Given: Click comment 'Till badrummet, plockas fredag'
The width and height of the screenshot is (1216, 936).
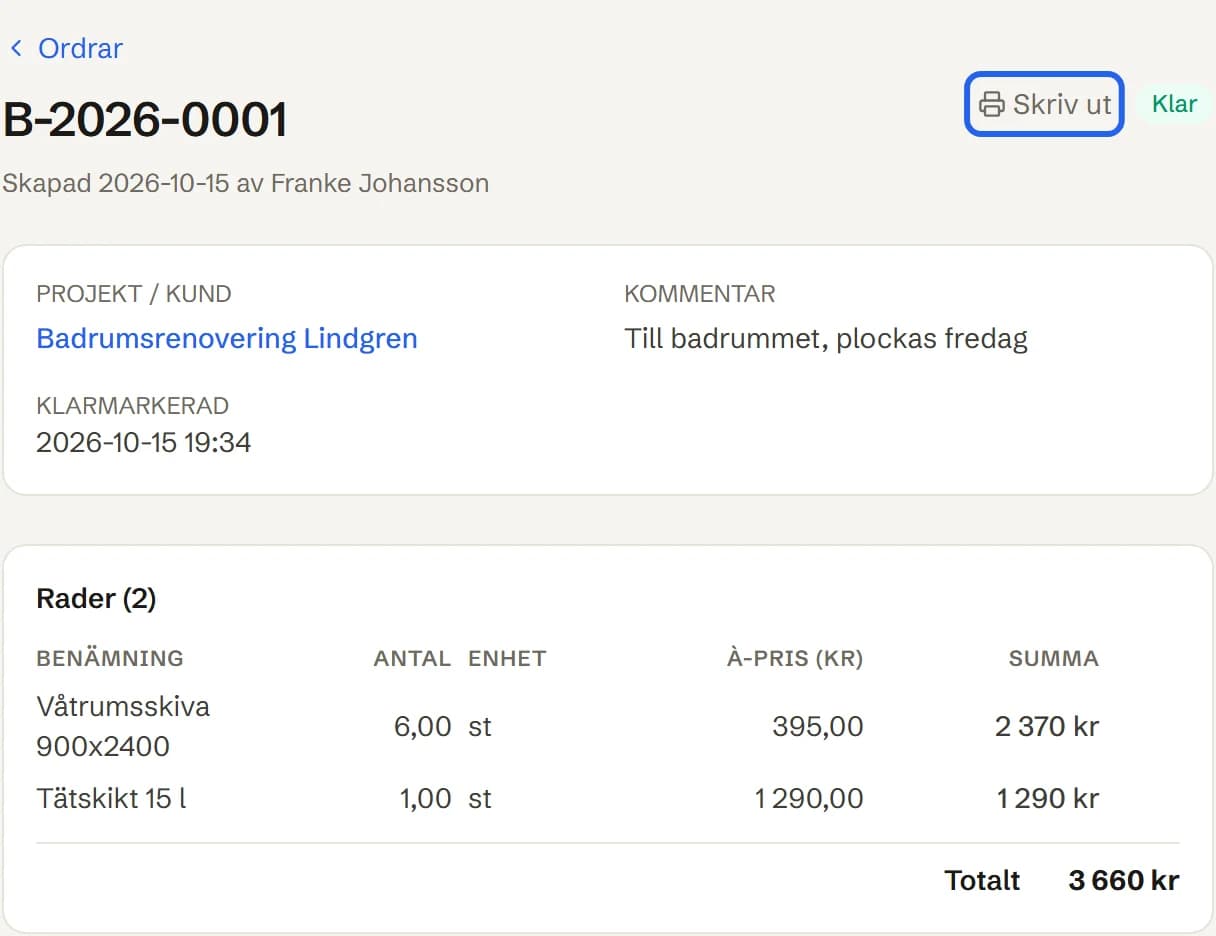Looking at the screenshot, I should 826,338.
